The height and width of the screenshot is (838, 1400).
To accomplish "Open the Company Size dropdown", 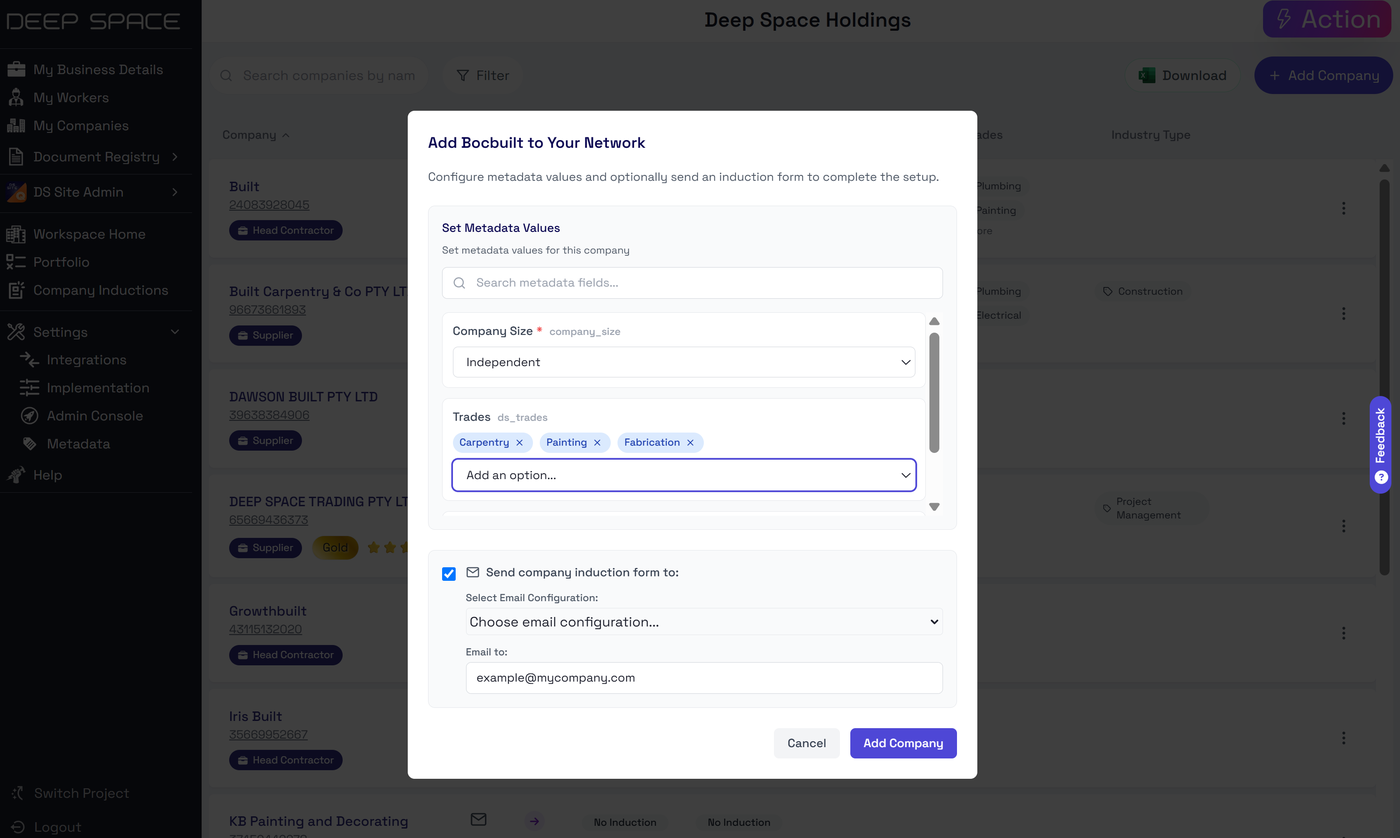I will (x=684, y=362).
